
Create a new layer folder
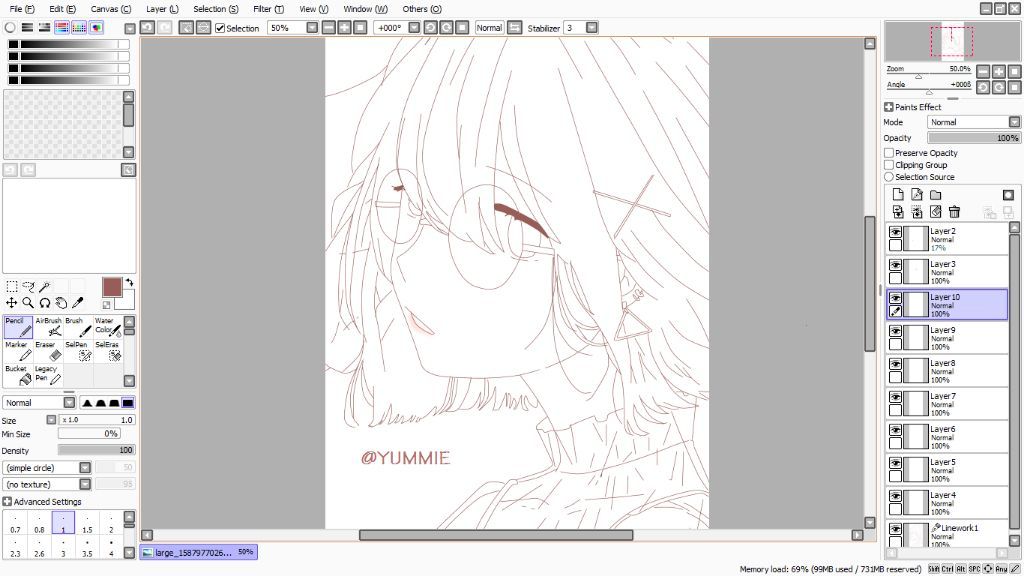click(936, 195)
